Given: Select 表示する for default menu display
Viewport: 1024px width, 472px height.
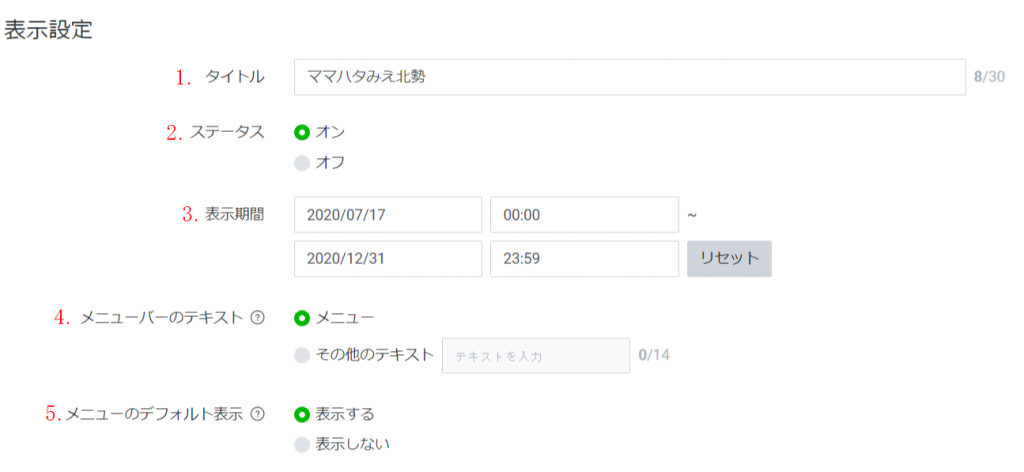Looking at the screenshot, I should [x=302, y=414].
